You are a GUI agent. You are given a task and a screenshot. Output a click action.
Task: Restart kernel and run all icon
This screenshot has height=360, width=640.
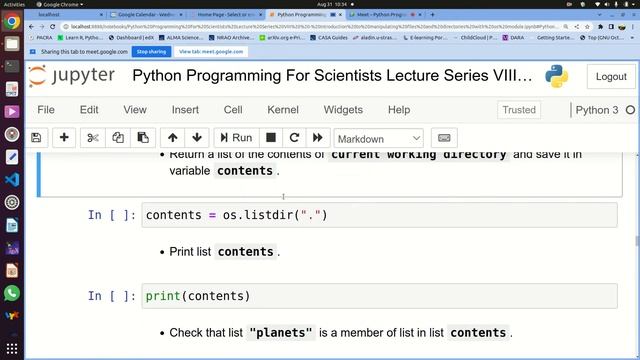point(318,138)
